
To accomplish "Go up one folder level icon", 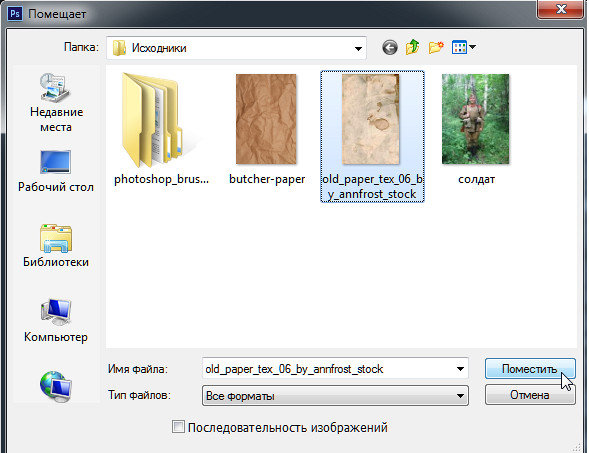I will click(412, 47).
